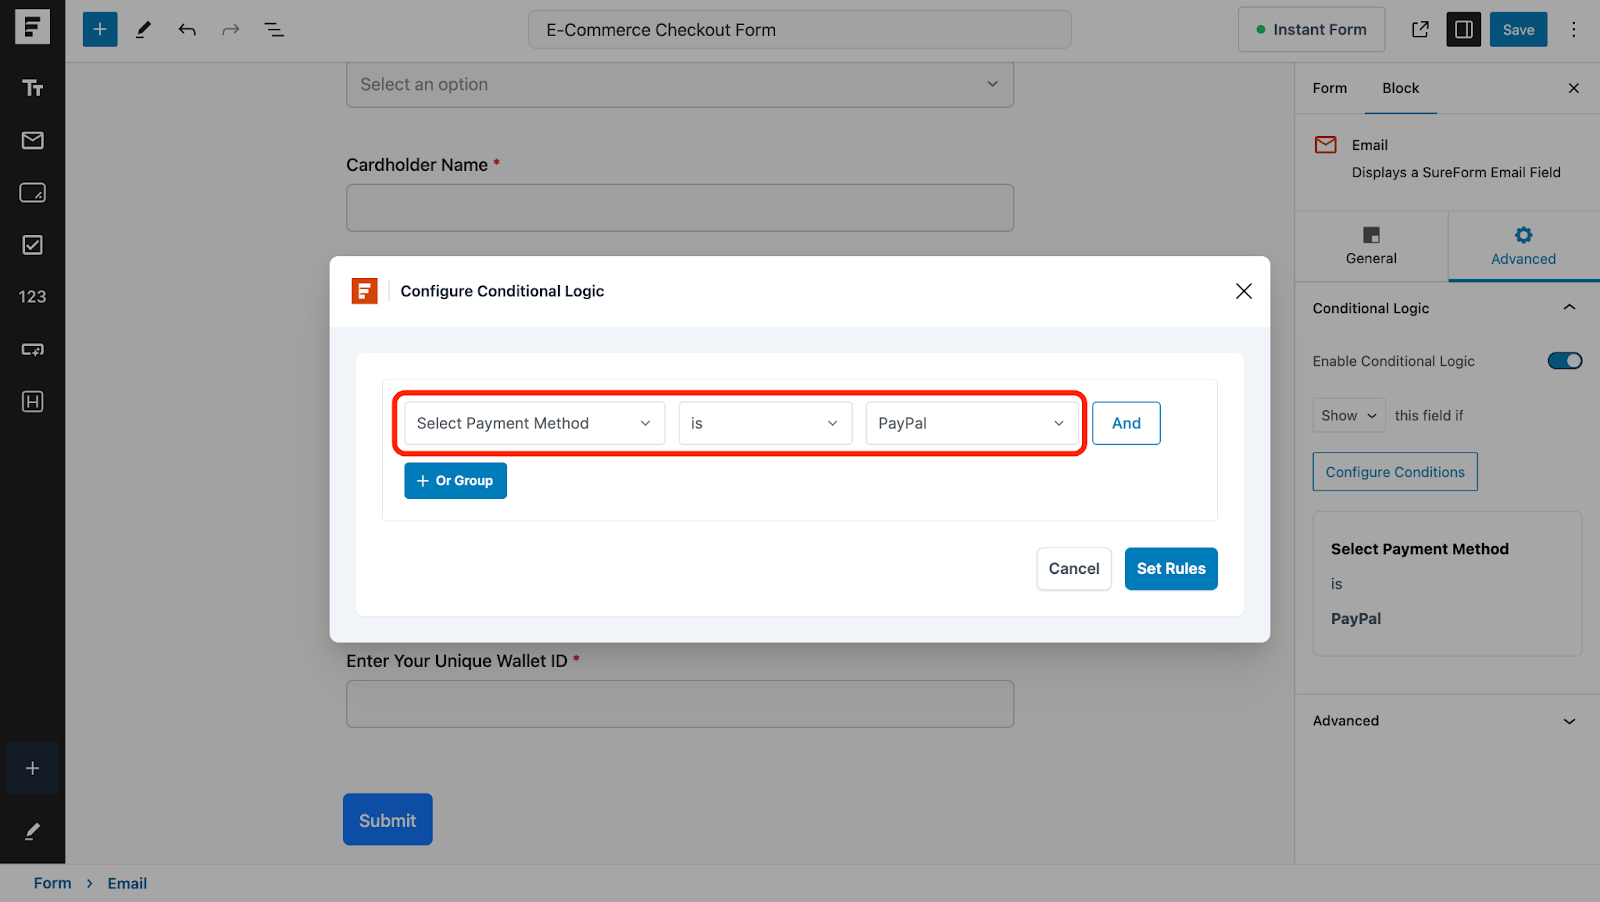Click the undo arrow in top toolbar
The width and height of the screenshot is (1600, 902).
[187, 30]
